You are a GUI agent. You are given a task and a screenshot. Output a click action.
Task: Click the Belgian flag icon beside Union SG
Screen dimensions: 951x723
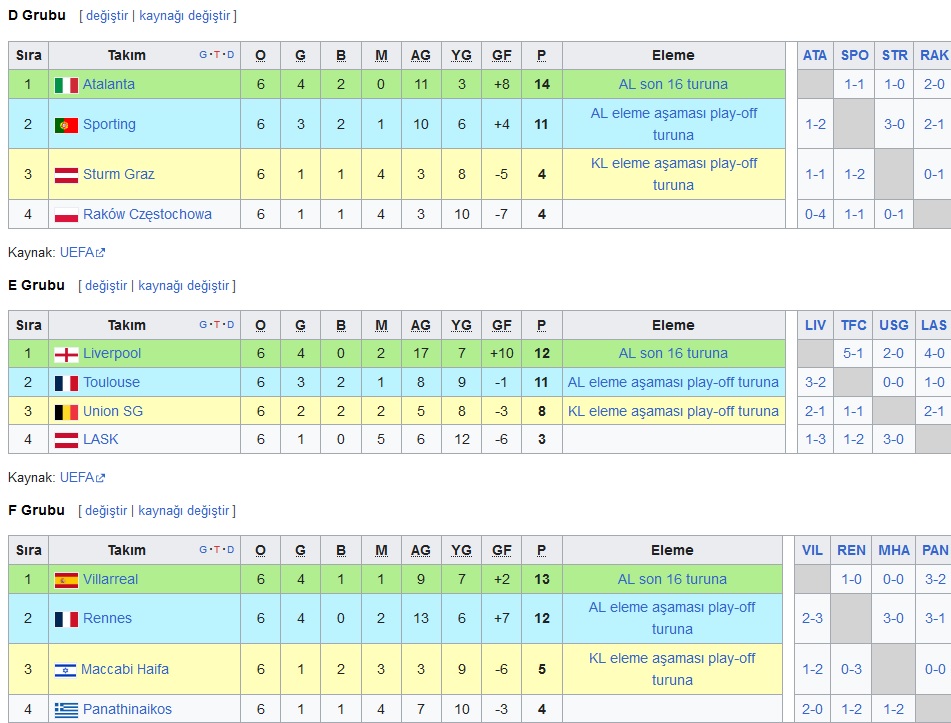(66, 412)
